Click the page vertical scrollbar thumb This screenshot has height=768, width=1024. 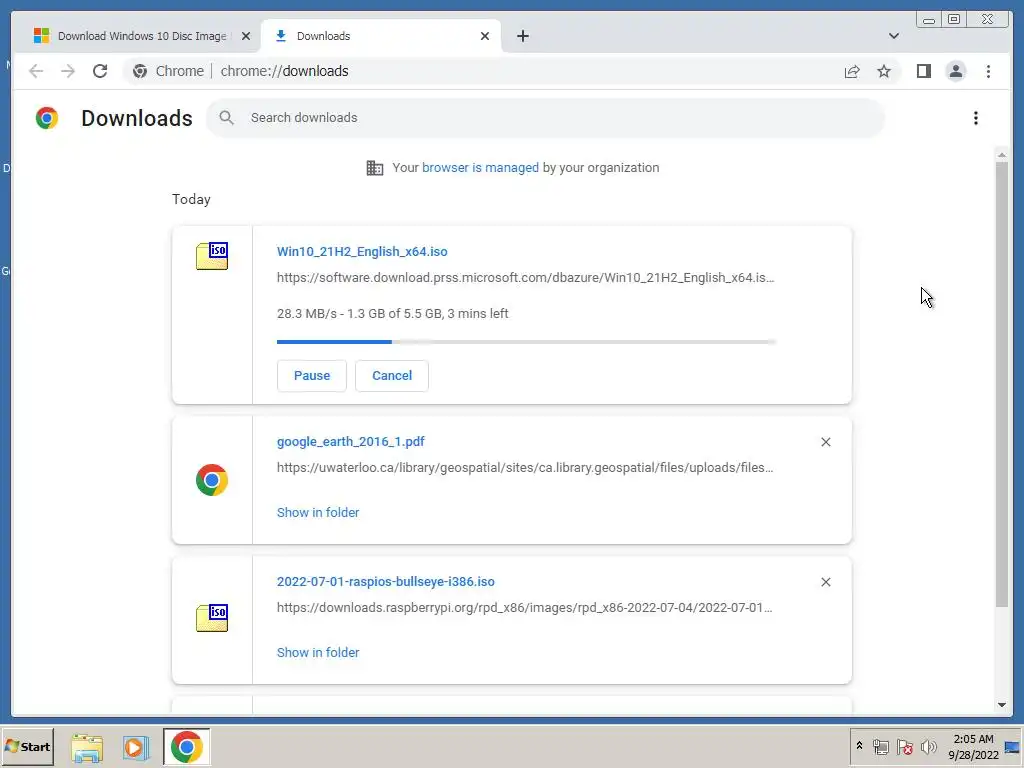click(1002, 385)
